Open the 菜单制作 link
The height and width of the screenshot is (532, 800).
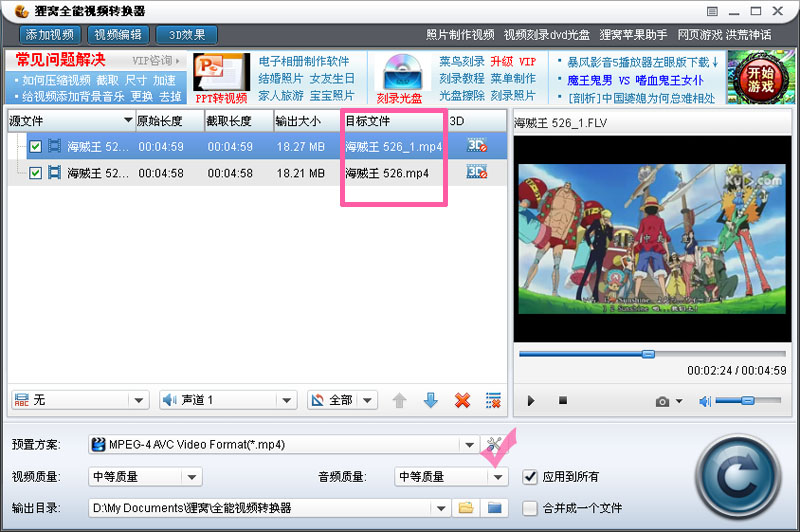513,79
